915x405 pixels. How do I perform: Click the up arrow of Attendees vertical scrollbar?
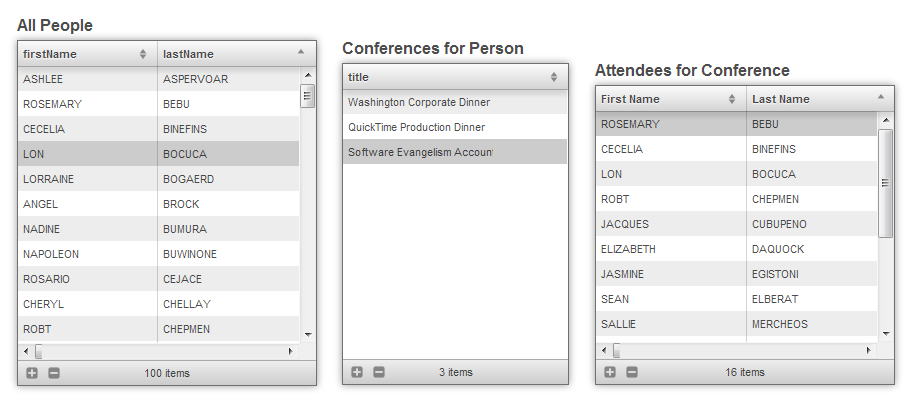pyautogui.click(x=885, y=120)
